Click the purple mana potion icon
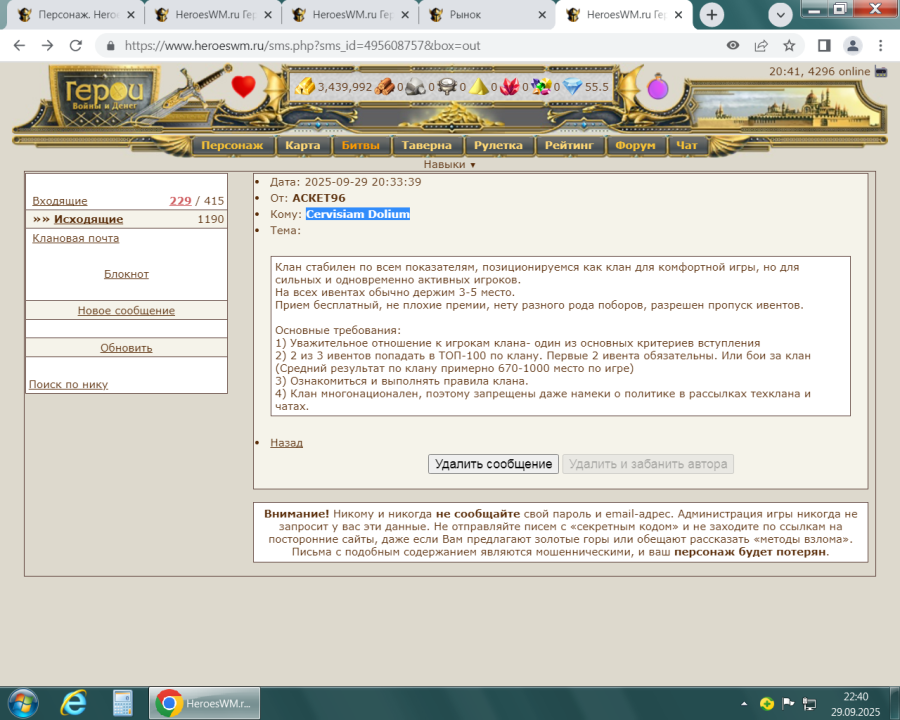 coord(657,88)
